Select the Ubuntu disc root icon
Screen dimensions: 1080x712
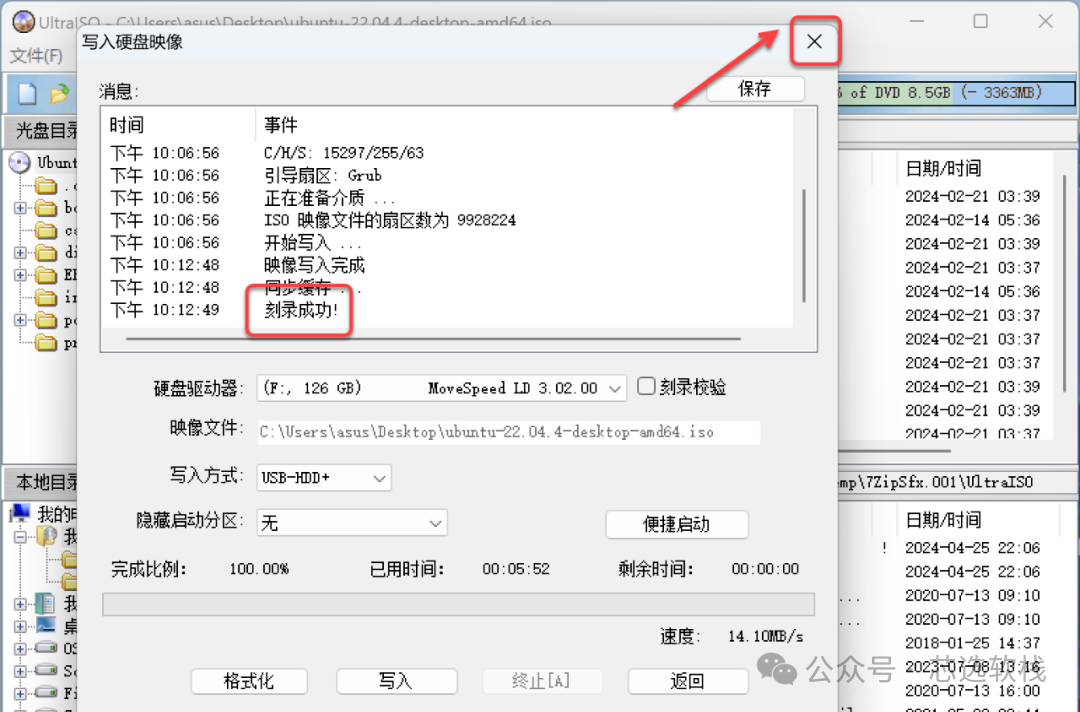(19, 163)
